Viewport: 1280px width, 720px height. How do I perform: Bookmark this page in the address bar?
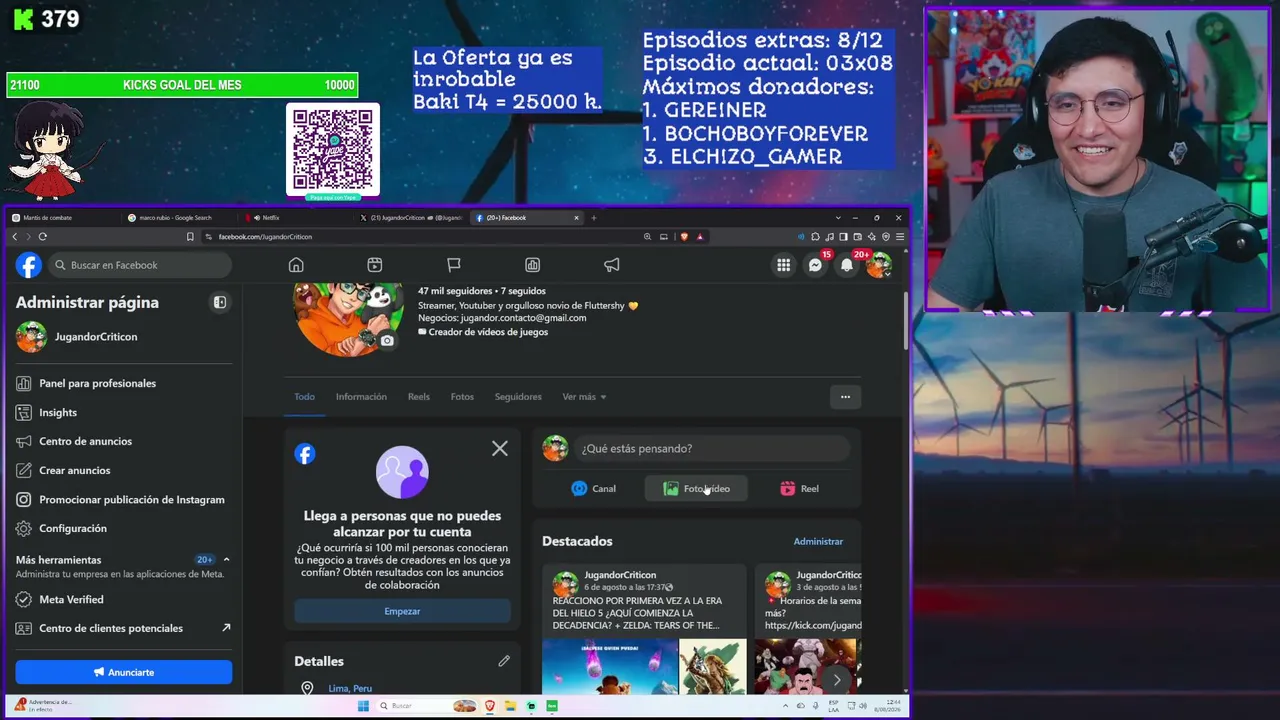[190, 237]
